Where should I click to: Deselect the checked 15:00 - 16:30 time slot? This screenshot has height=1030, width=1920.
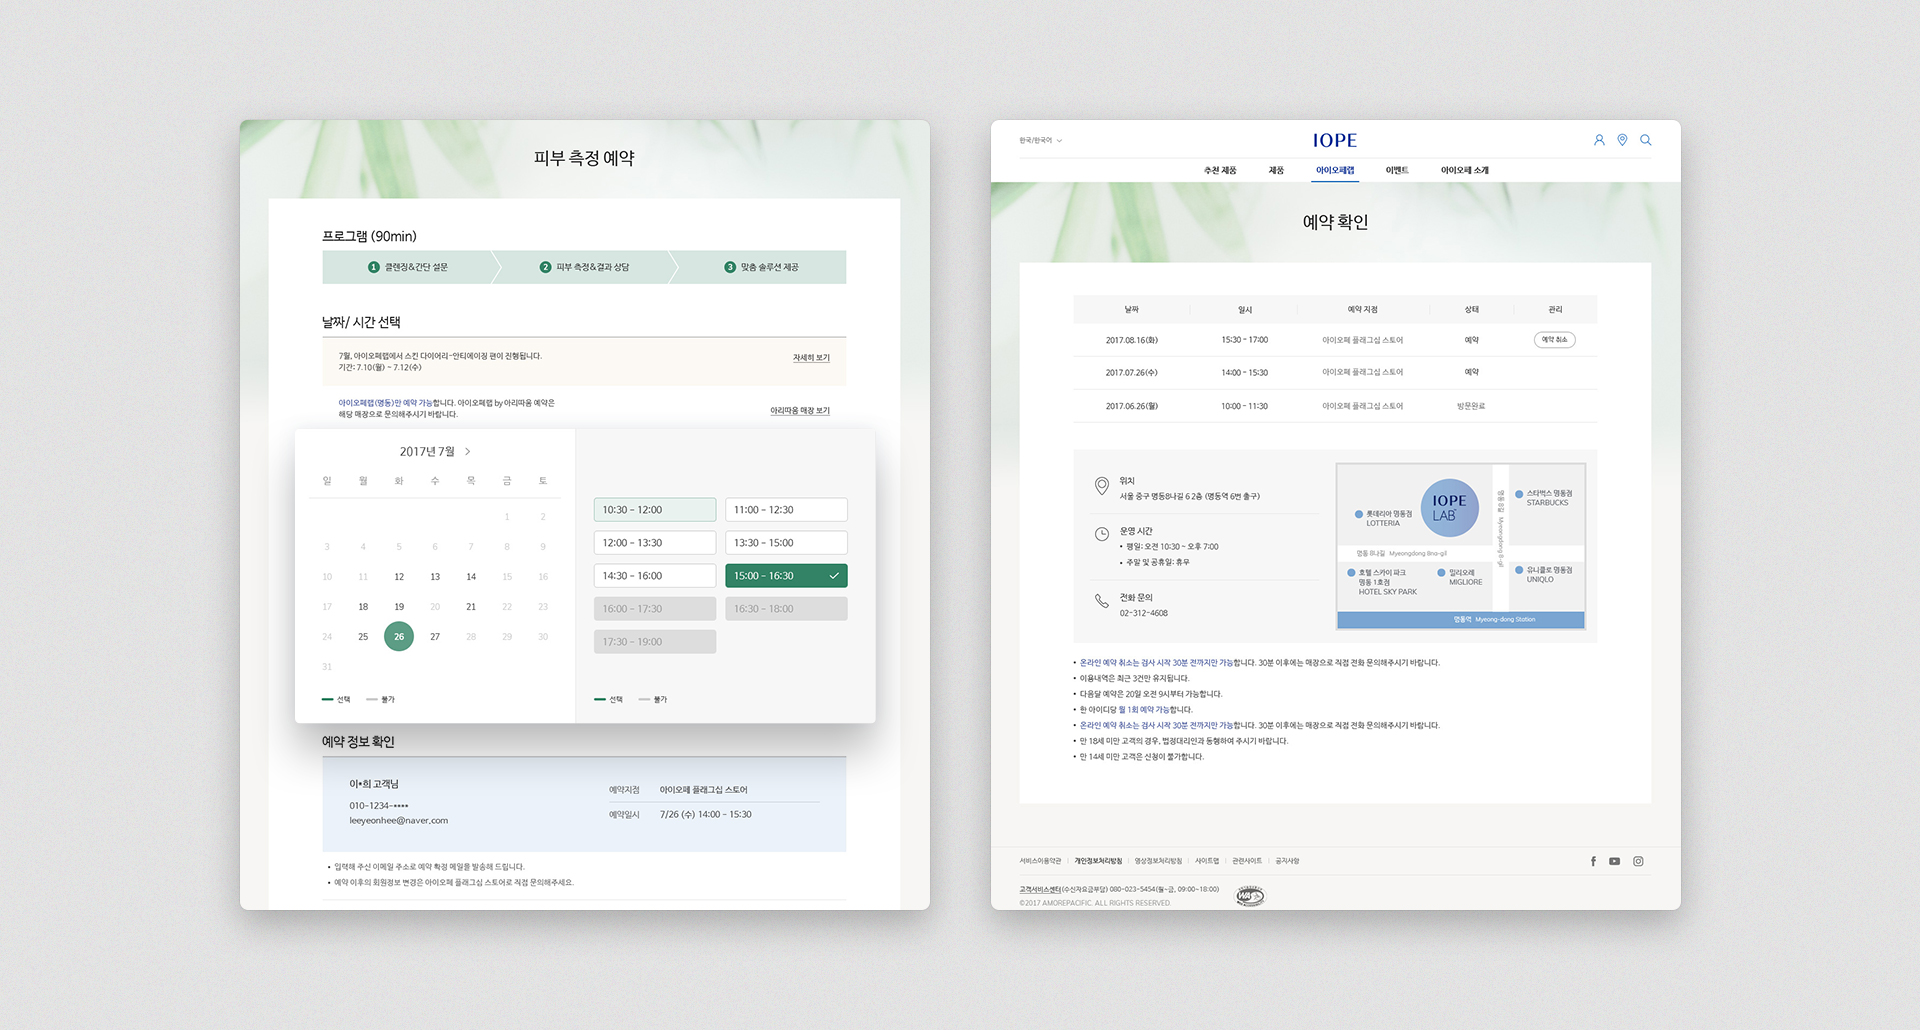(x=786, y=576)
